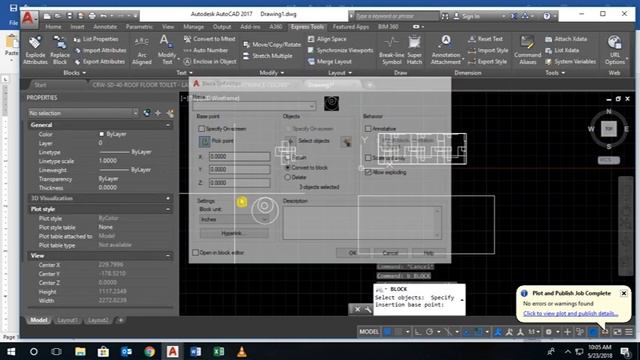Open Command Aliases editor

pos(527,50)
